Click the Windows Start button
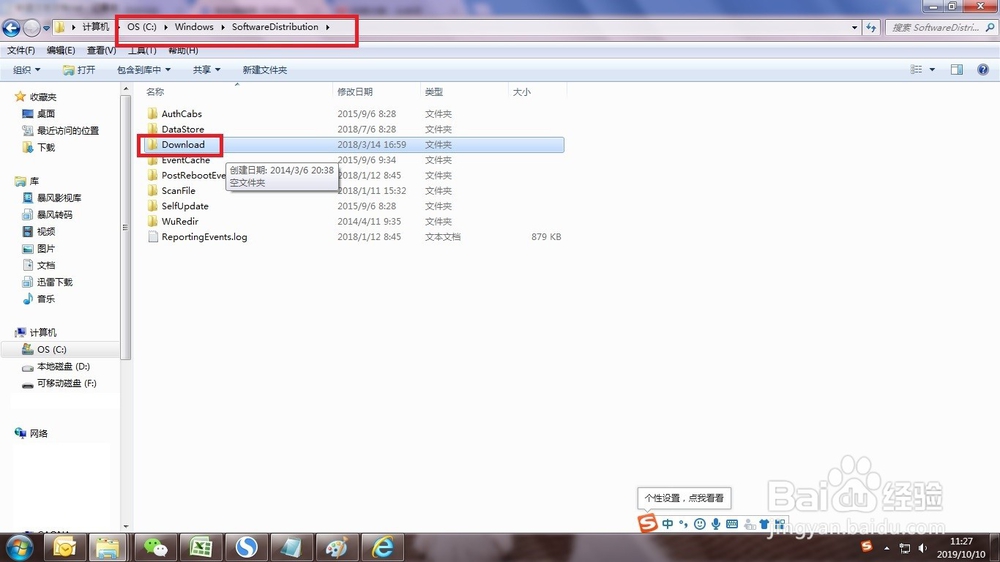Screen dimensions: 1000x562 click(x=18, y=547)
